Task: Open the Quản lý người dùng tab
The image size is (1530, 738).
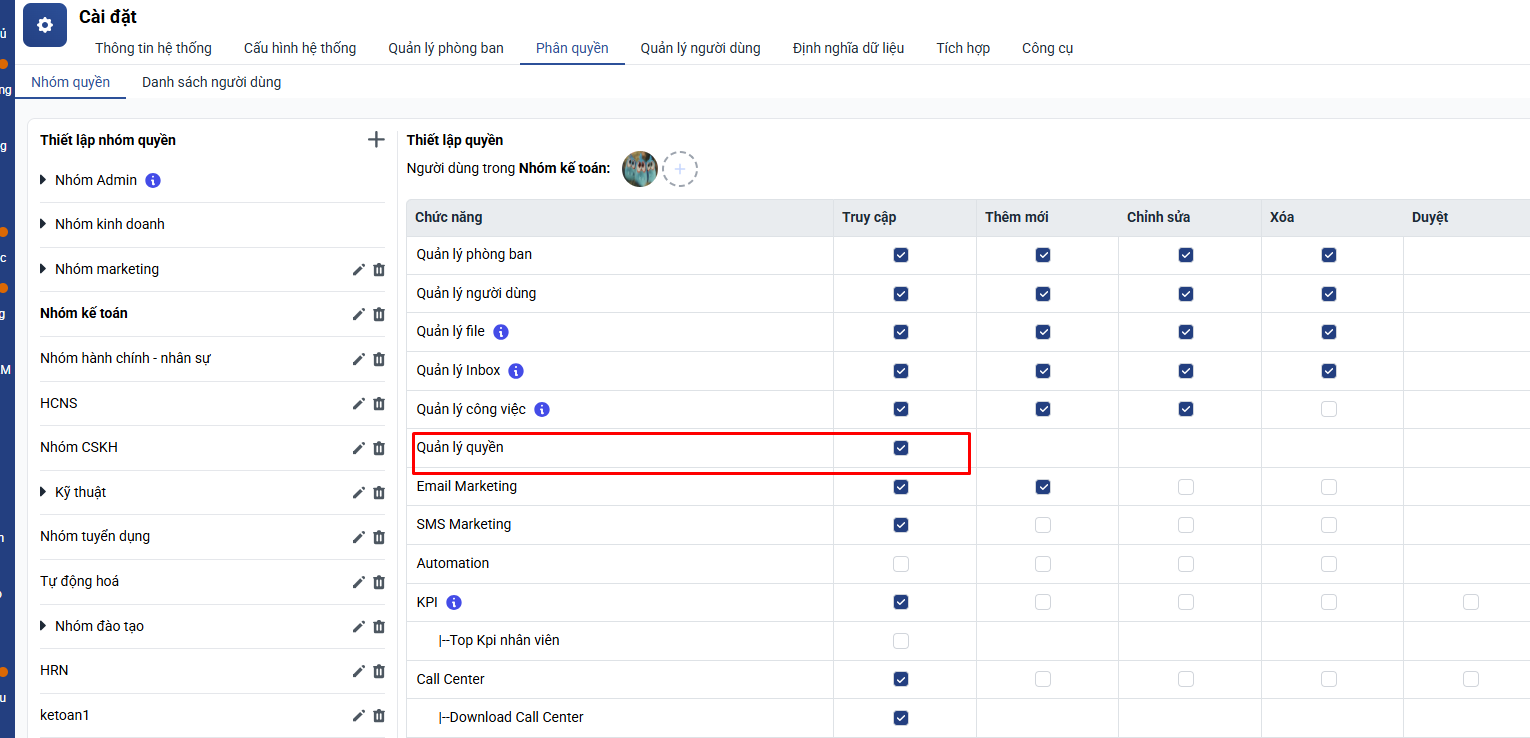Action: 700,48
